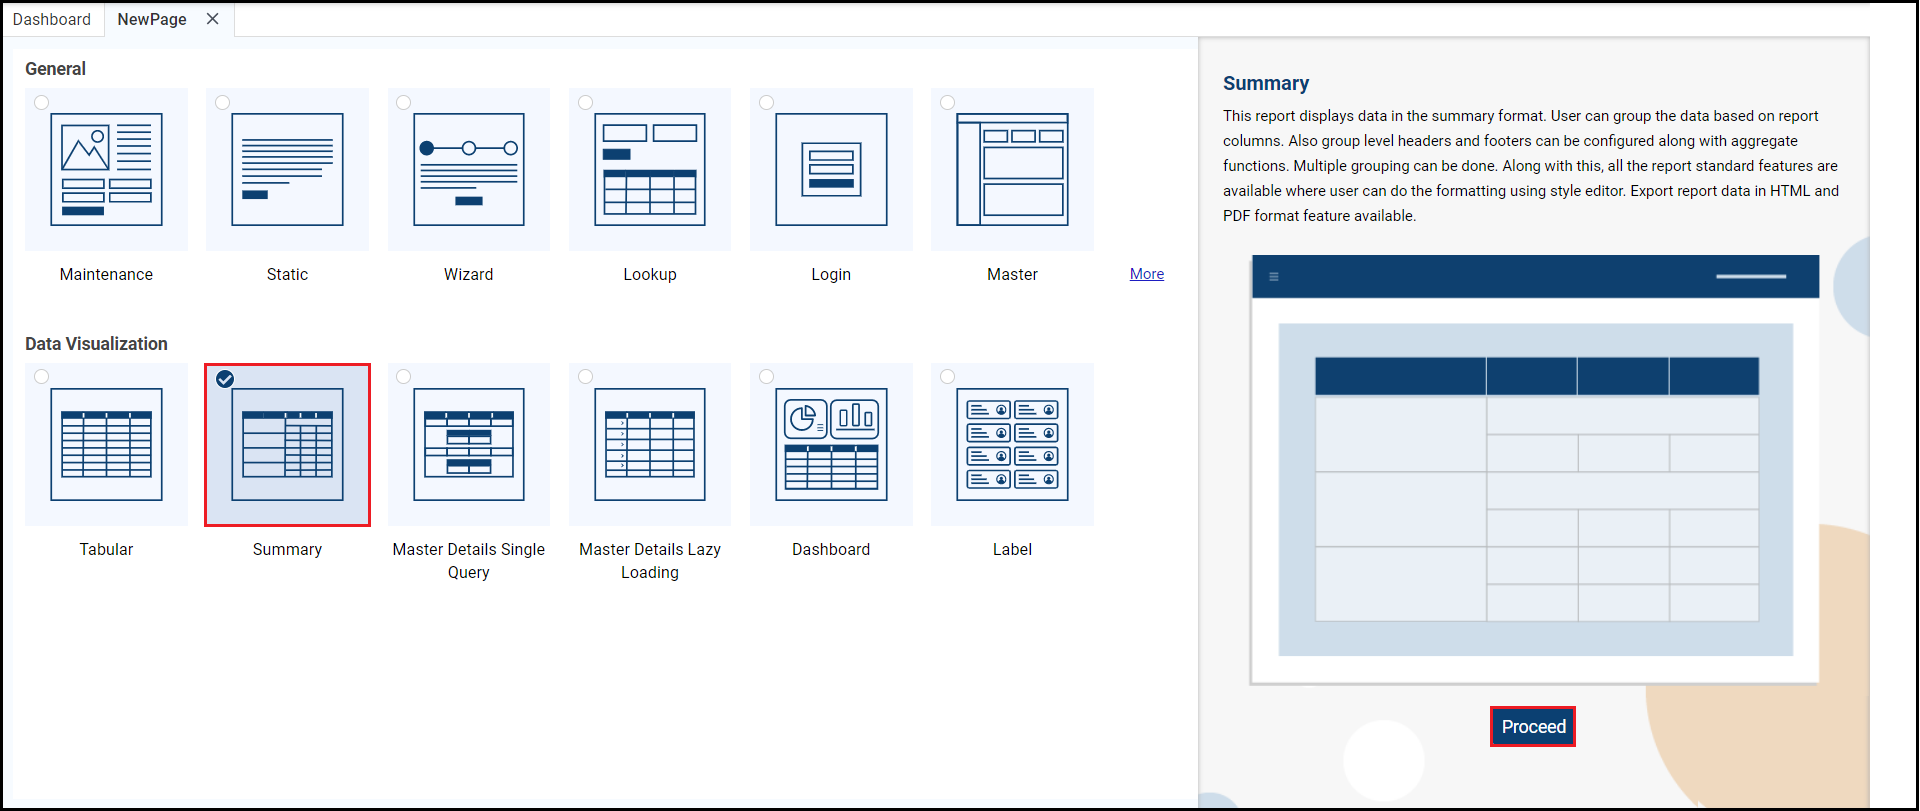1920x811 pixels.
Task: Check the Master Details Single Query radio
Action: pyautogui.click(x=403, y=377)
